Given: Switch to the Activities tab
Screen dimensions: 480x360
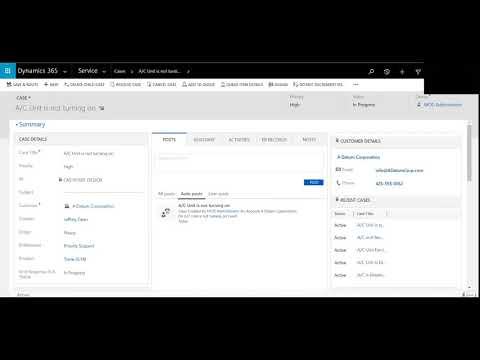Looking at the screenshot, I should click(x=239, y=140).
